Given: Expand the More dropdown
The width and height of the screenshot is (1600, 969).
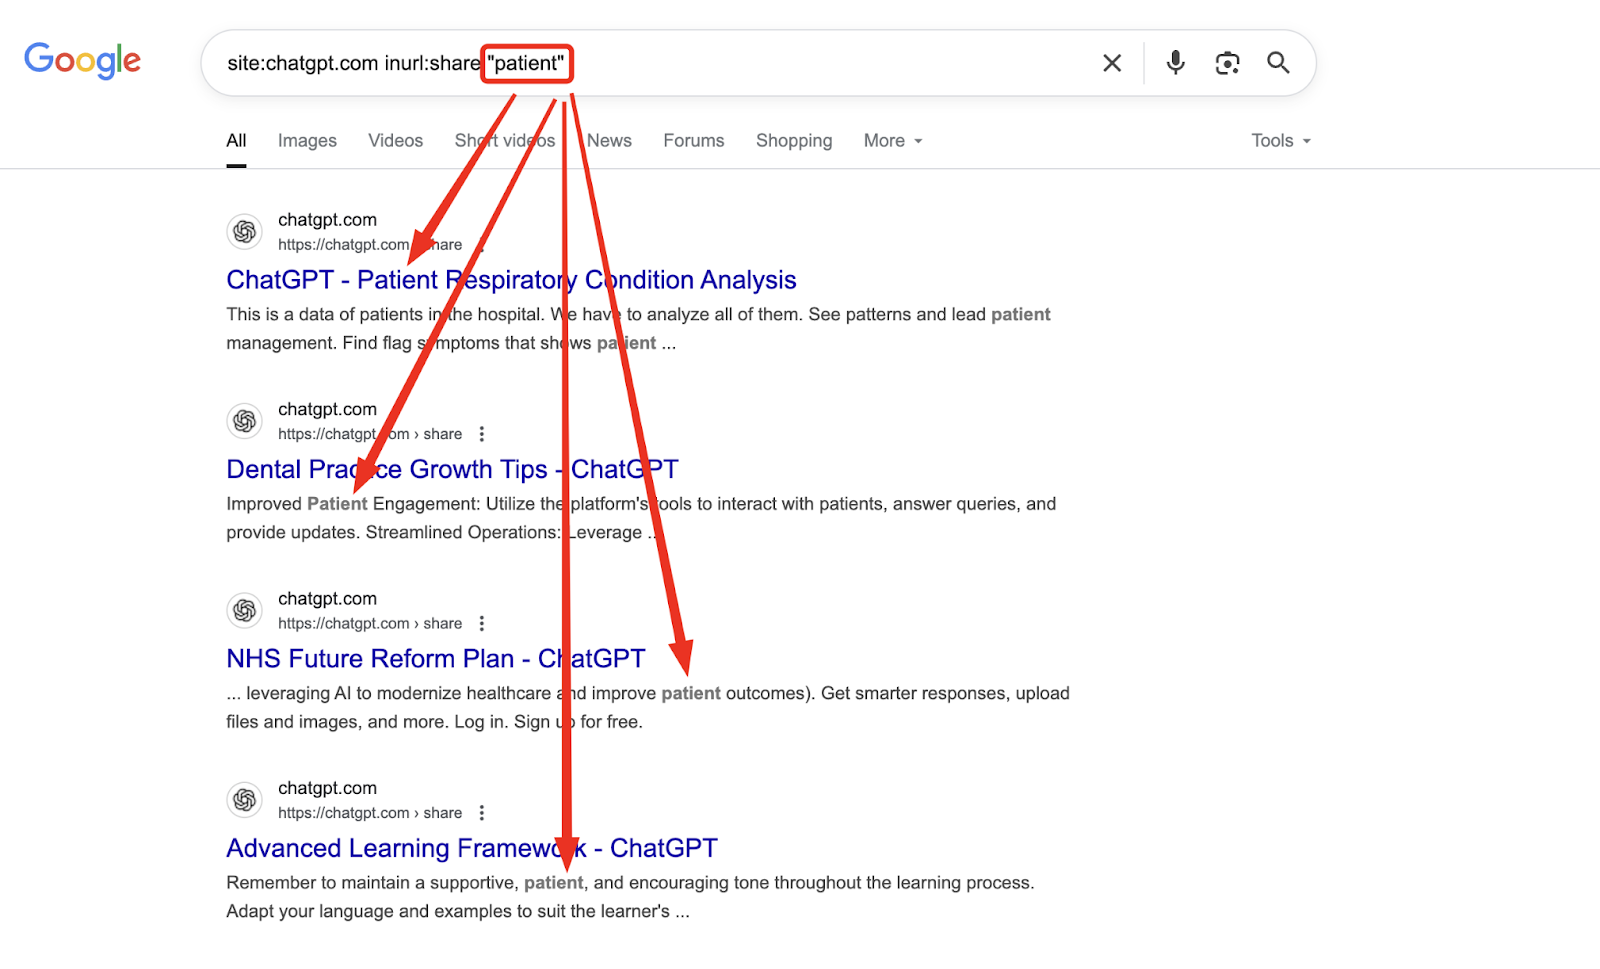Looking at the screenshot, I should 893,141.
